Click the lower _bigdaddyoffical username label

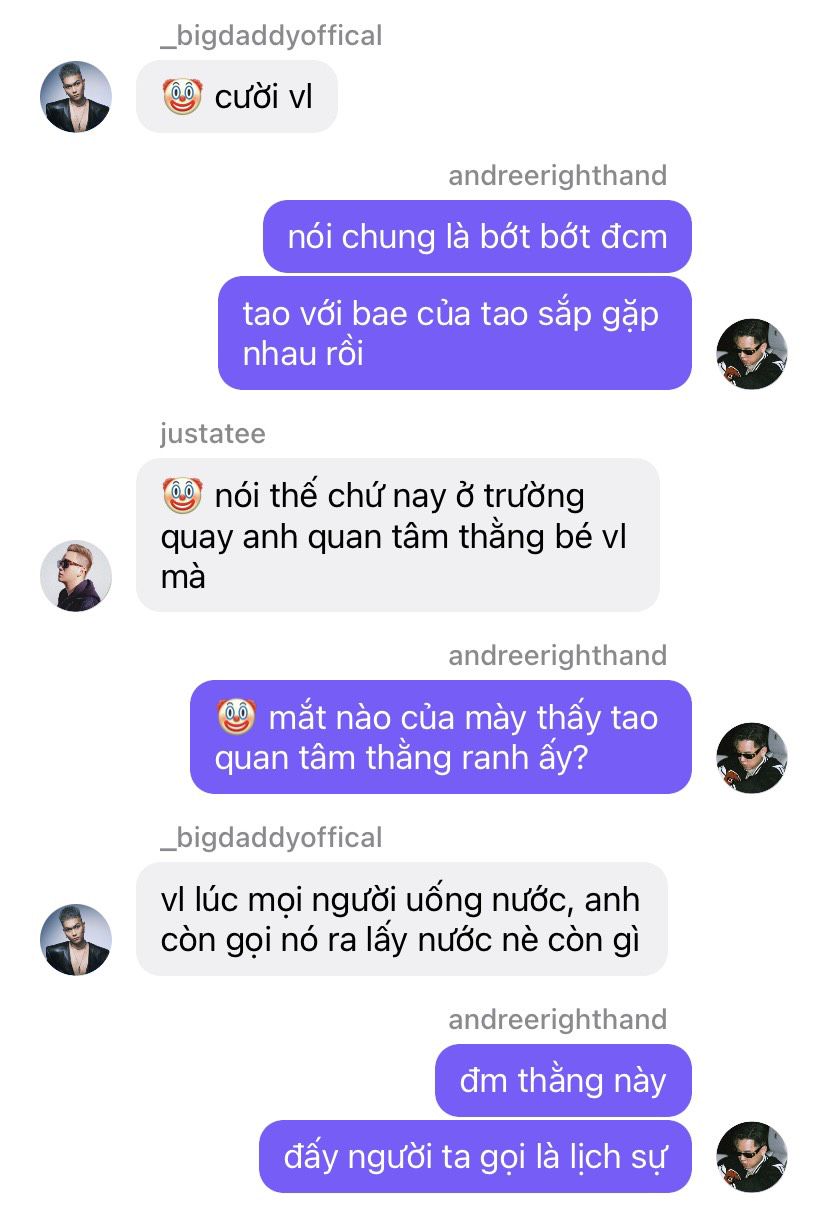tap(271, 837)
